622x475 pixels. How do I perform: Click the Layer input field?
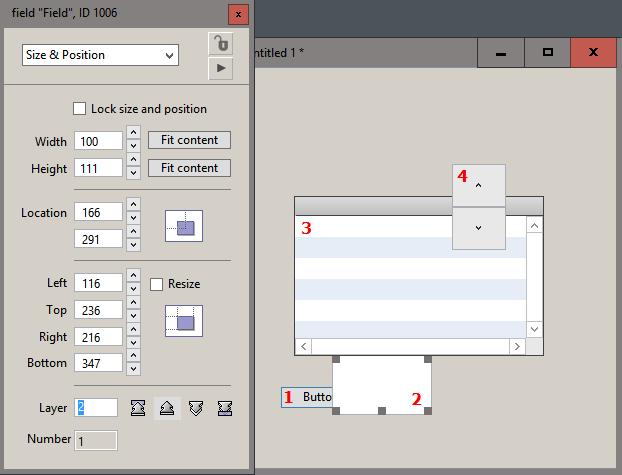(x=97, y=408)
